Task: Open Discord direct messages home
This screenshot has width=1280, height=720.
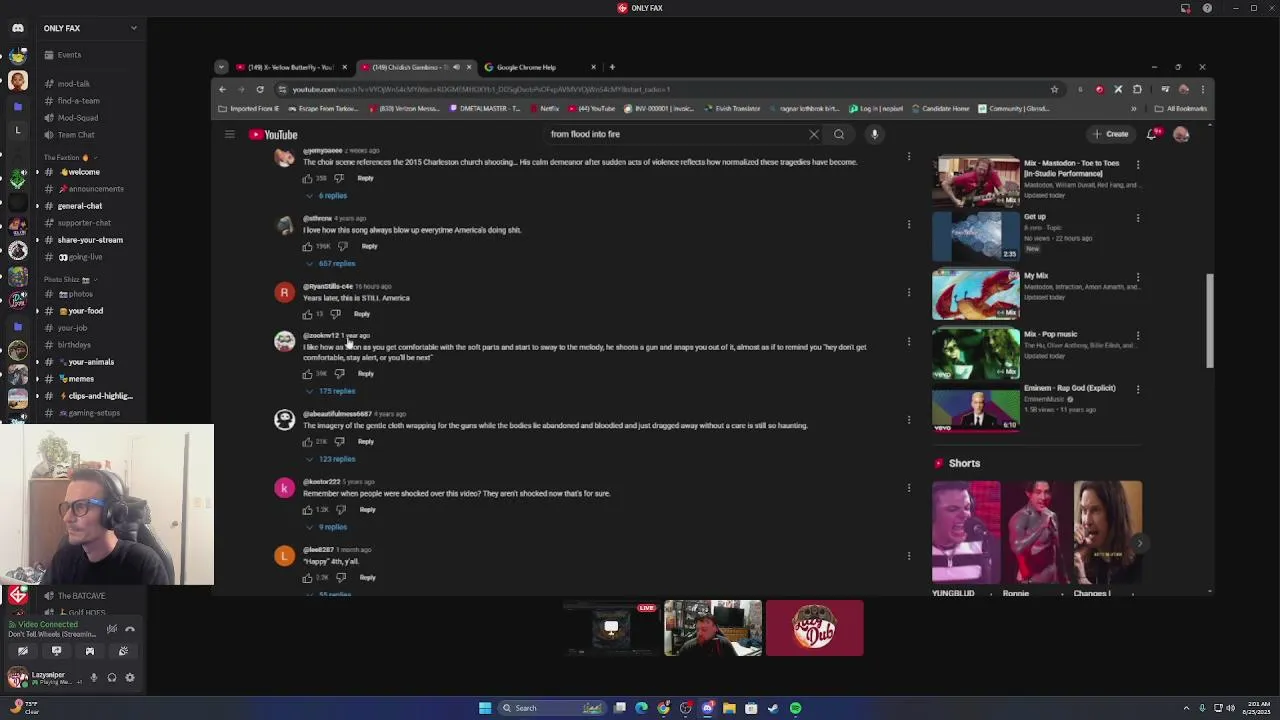Action: tap(17, 28)
